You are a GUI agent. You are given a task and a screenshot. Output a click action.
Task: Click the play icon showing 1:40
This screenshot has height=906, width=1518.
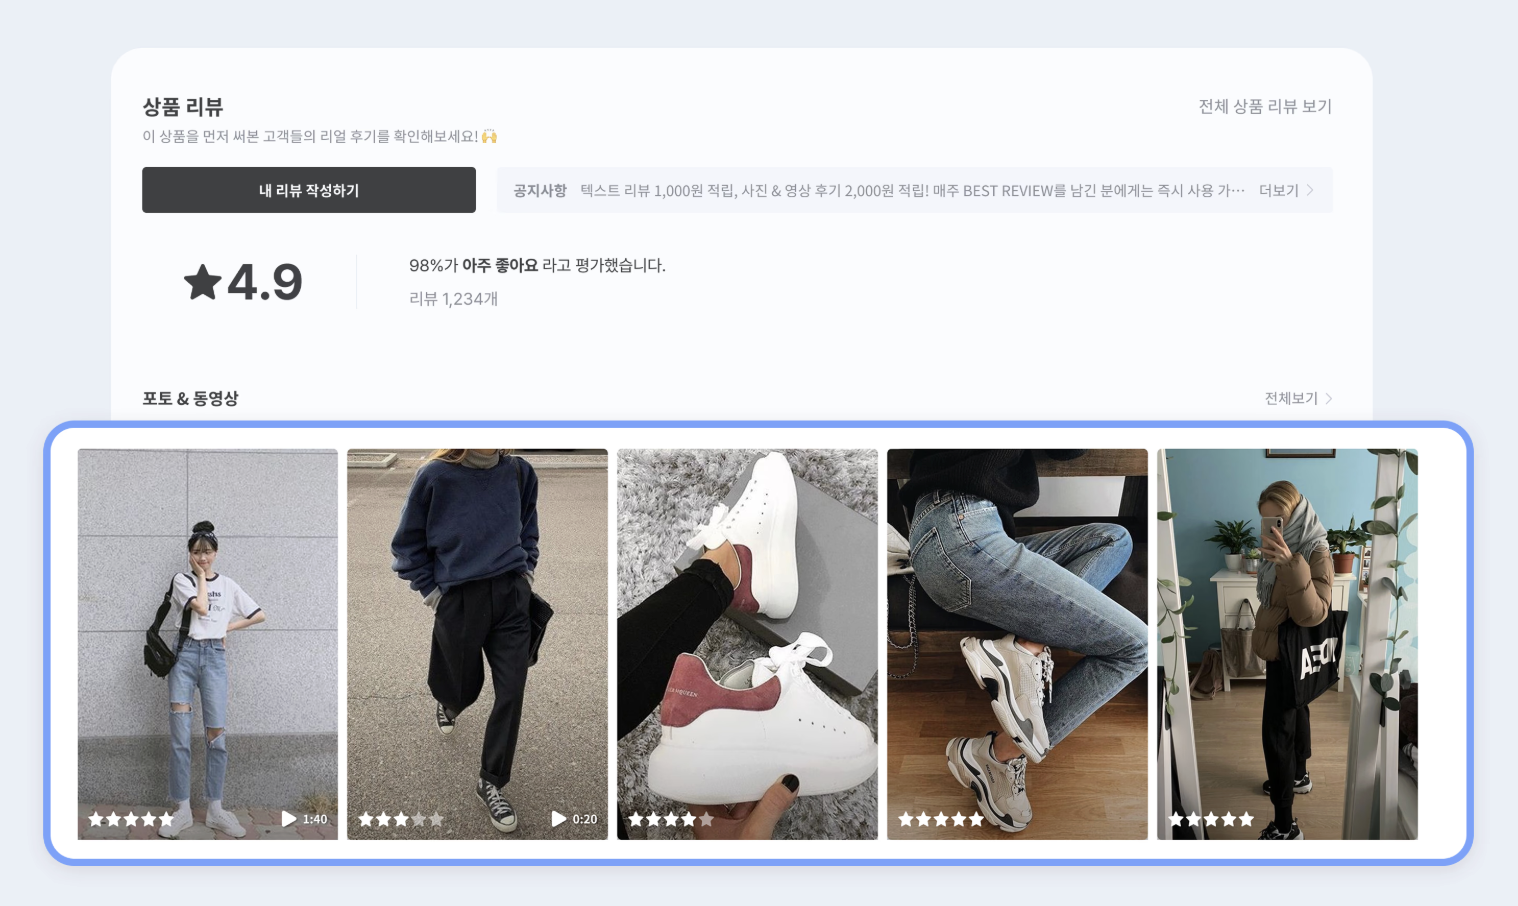click(289, 819)
